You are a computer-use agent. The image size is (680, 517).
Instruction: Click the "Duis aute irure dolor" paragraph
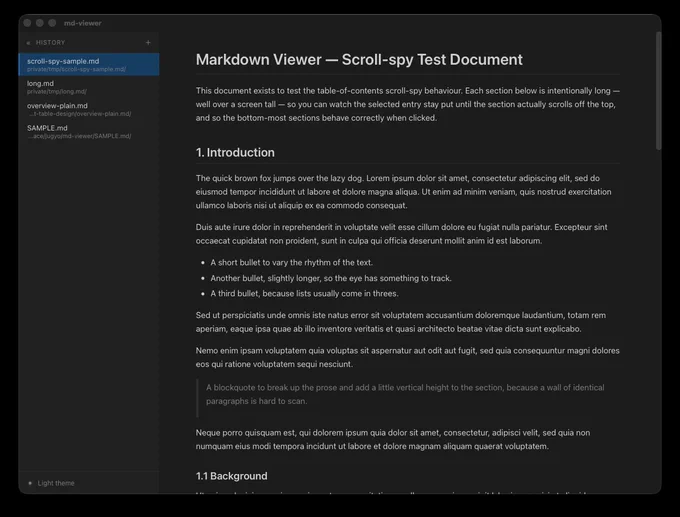tap(402, 234)
